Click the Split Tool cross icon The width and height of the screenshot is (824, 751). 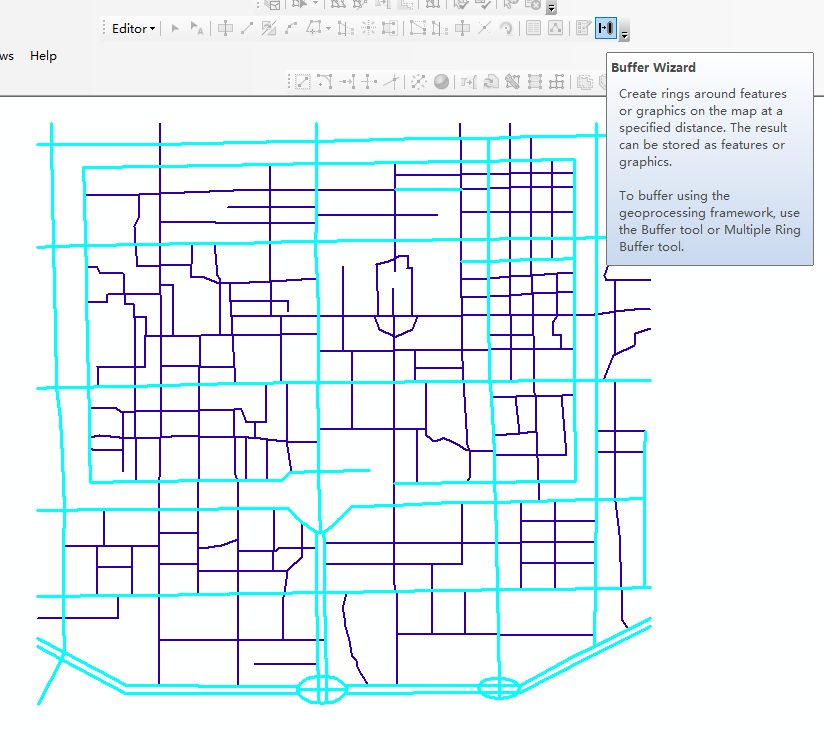485,28
